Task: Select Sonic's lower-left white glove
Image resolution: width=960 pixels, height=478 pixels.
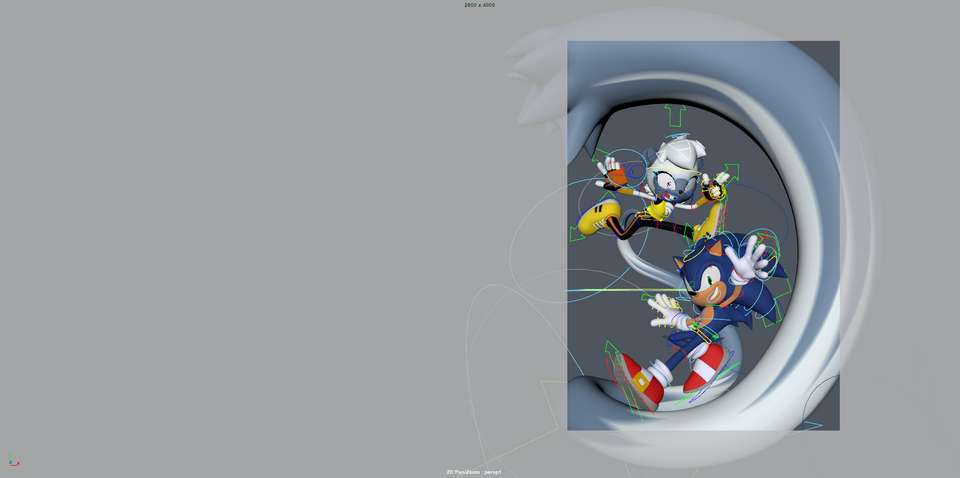Action: point(662,311)
